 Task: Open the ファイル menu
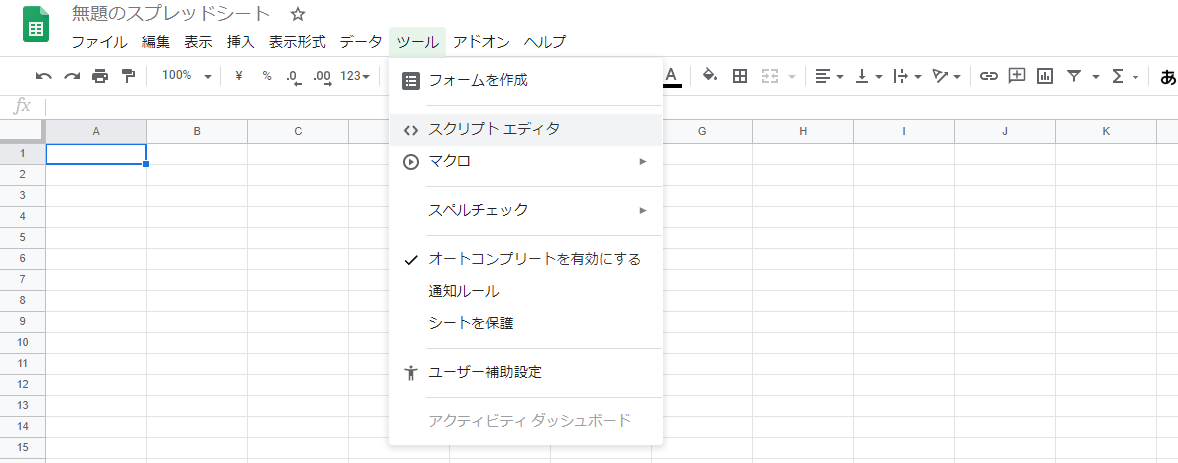click(99, 42)
